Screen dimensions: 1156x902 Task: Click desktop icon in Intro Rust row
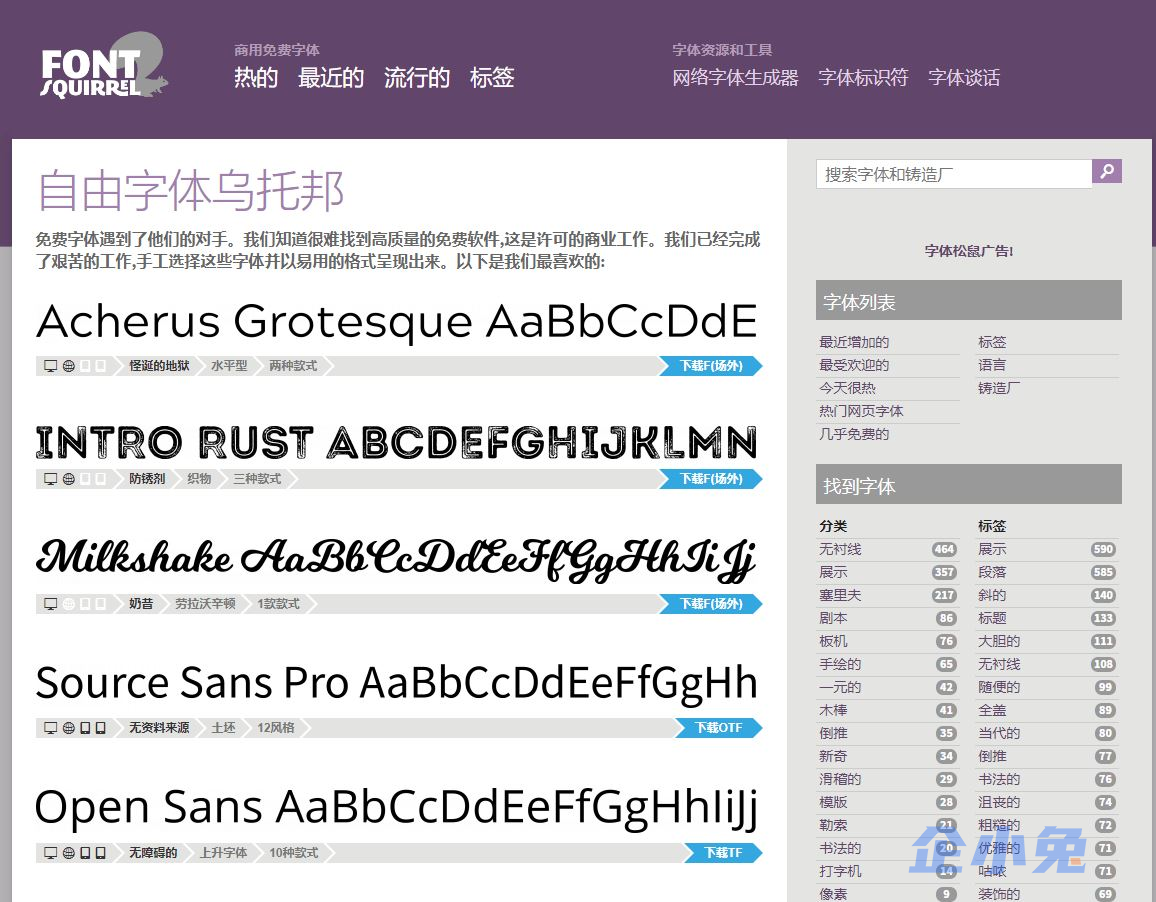pyautogui.click(x=51, y=479)
